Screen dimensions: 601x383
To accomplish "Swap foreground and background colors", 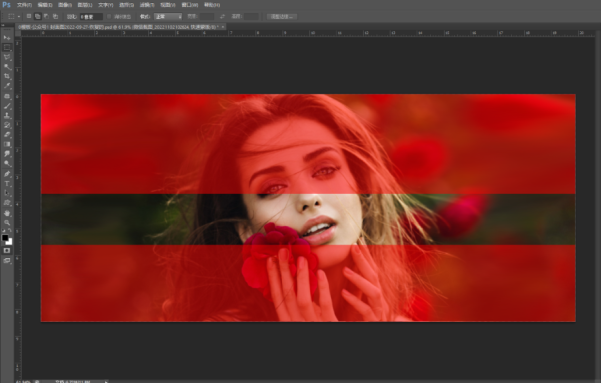I will tap(10, 230).
